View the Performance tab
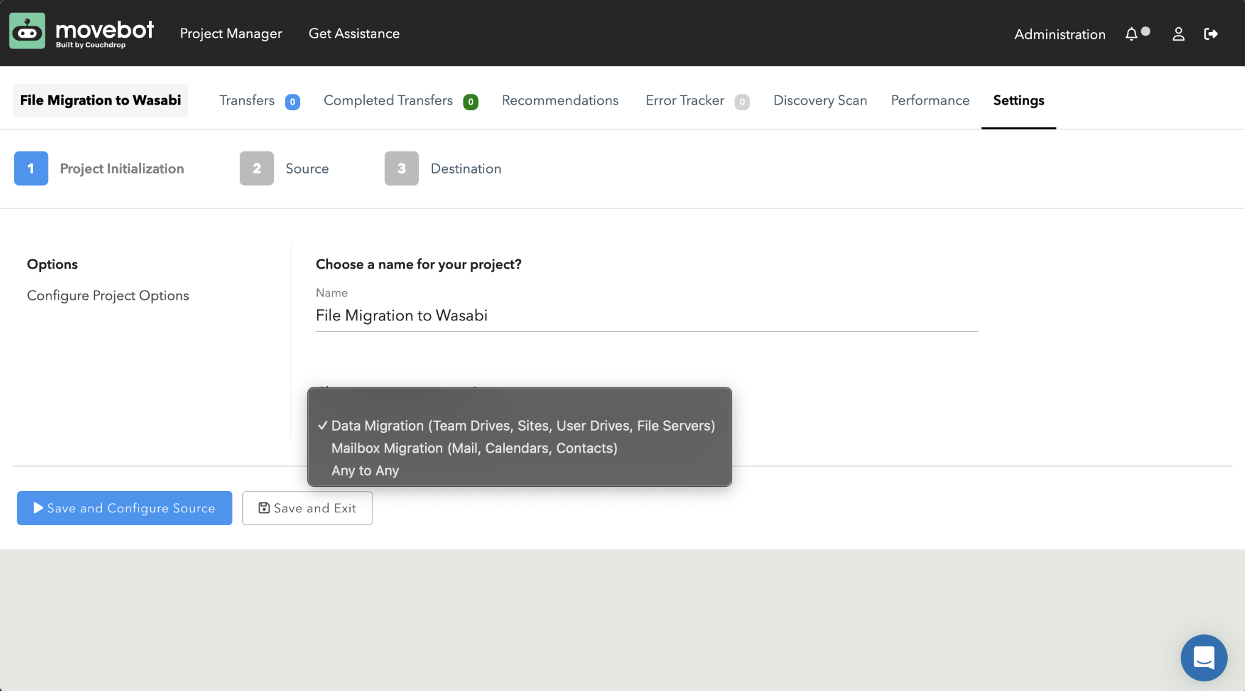Viewport: 1245px width, 691px height. point(930,100)
